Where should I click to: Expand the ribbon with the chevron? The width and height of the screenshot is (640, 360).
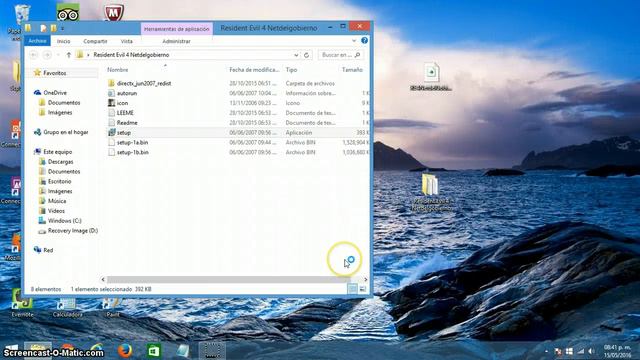354,41
